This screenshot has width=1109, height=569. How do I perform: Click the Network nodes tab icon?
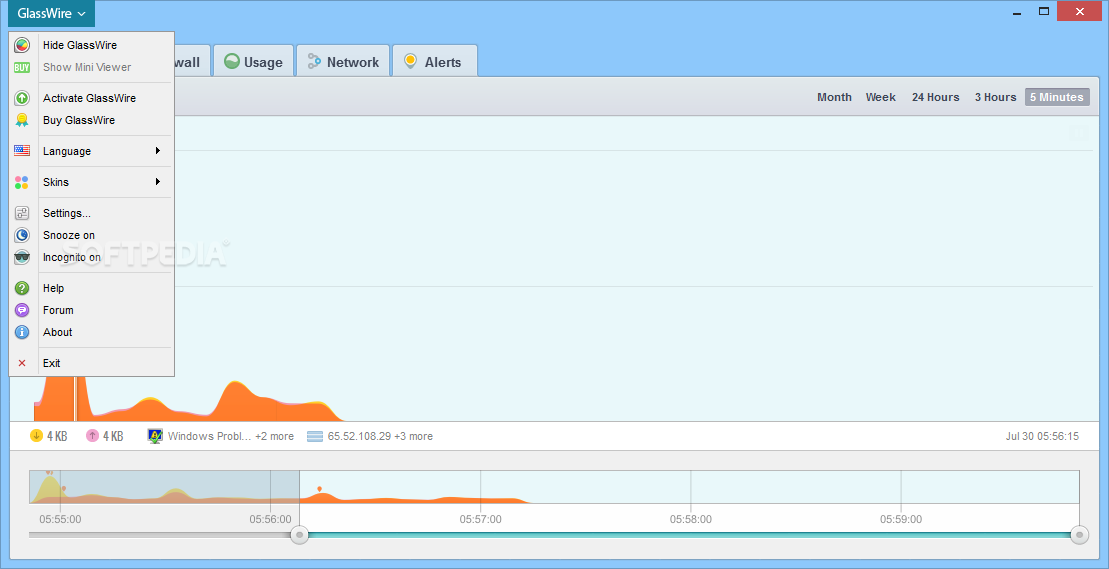coord(315,61)
